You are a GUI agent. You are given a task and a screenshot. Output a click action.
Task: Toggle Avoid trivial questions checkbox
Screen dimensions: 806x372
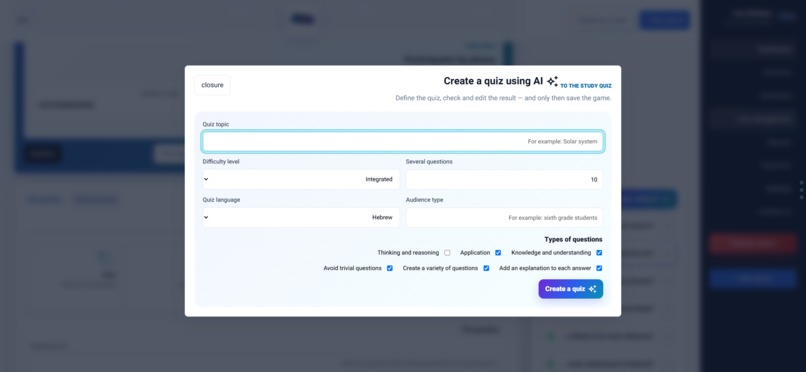390,268
